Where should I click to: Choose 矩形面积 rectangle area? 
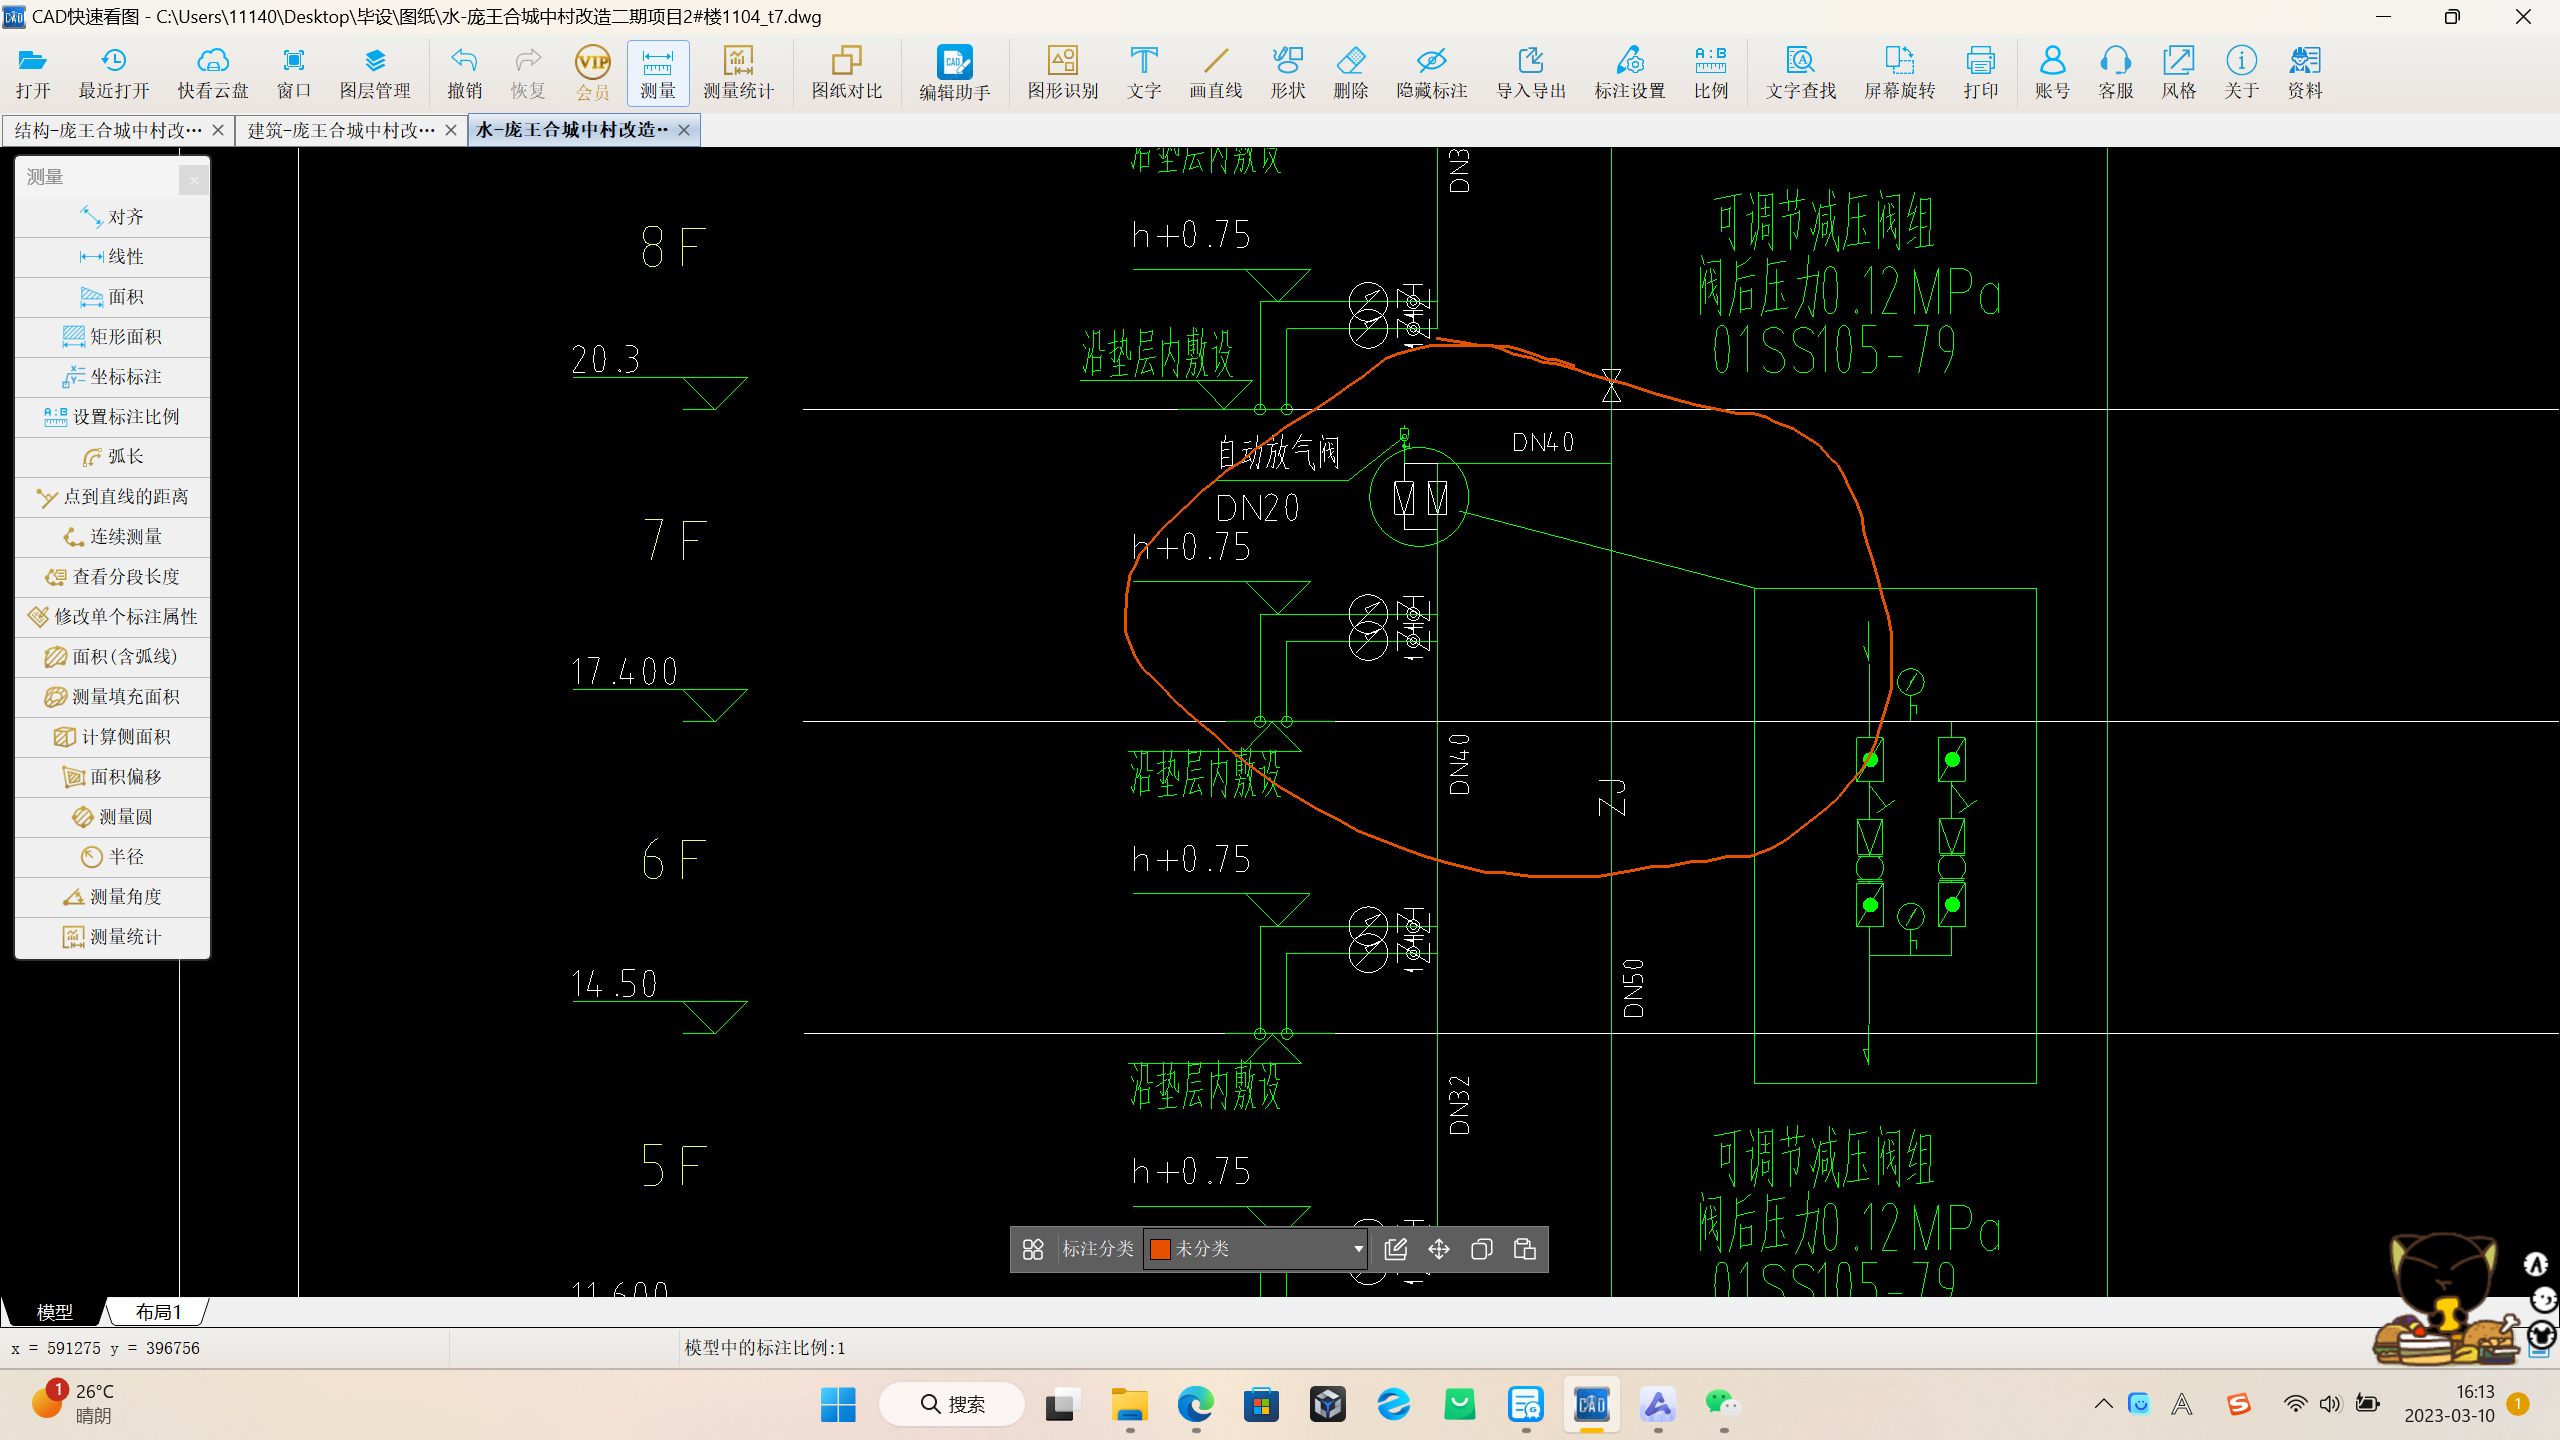113,337
